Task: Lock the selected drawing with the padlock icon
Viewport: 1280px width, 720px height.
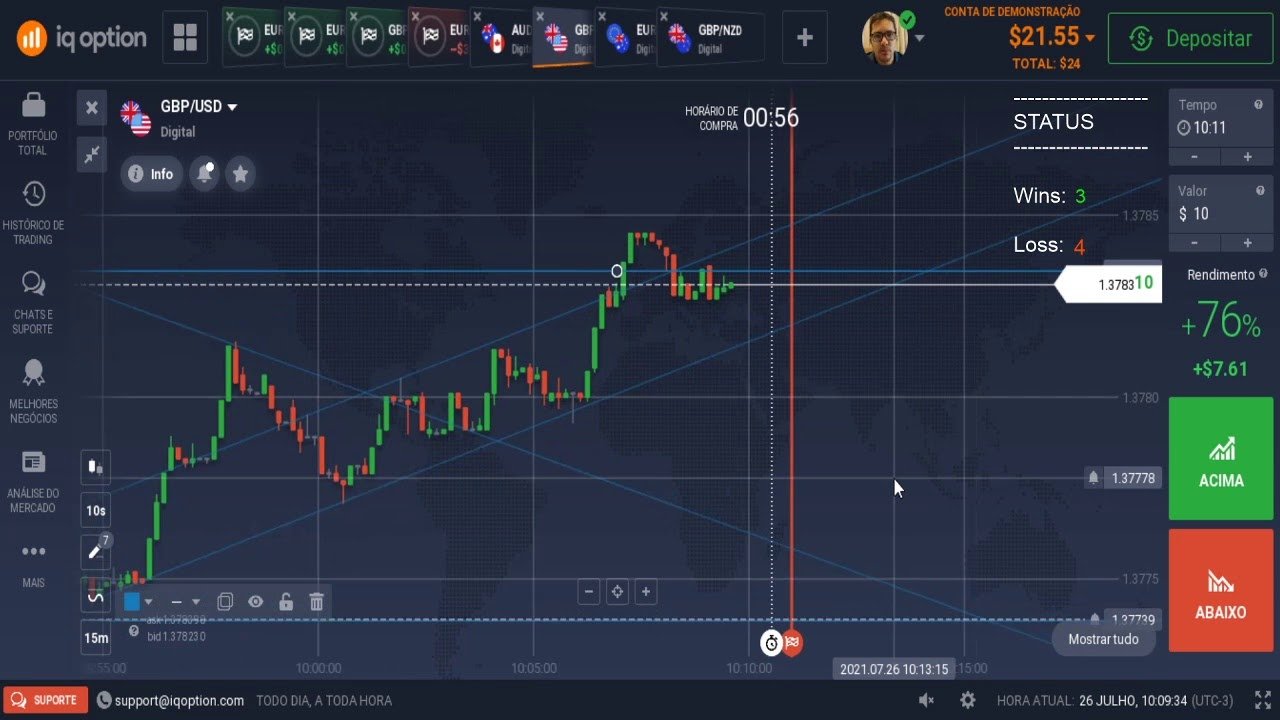Action: [x=286, y=601]
